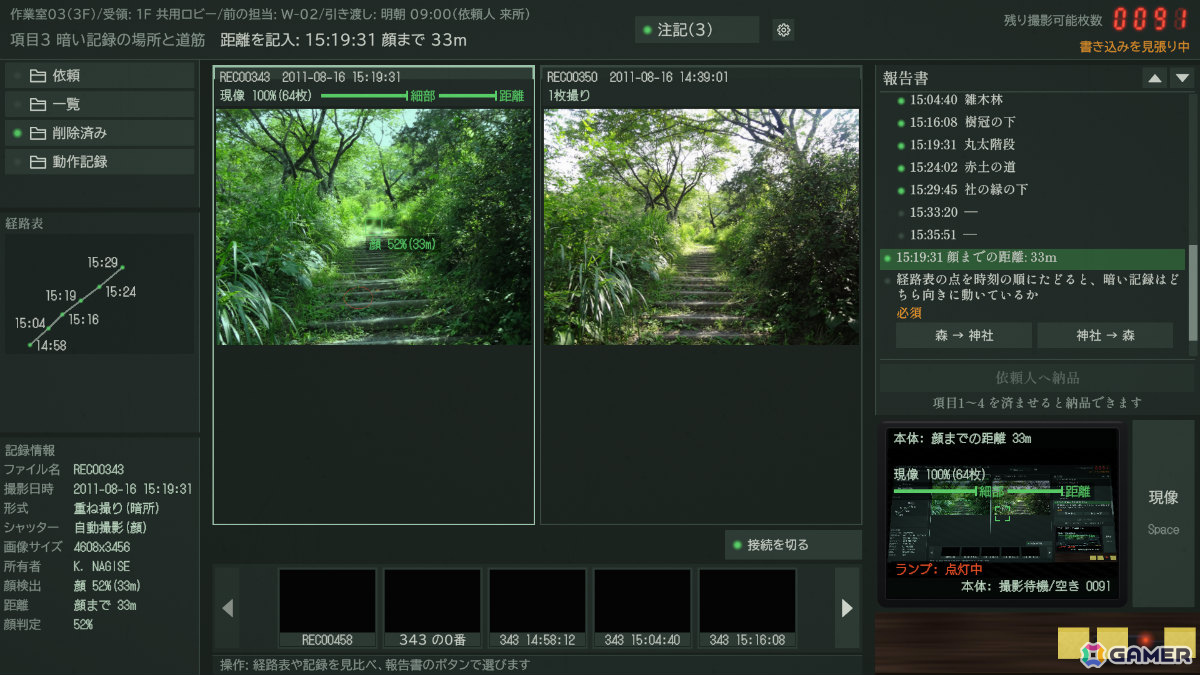
Task: Click the 現像 develop button
Action: point(1163,513)
